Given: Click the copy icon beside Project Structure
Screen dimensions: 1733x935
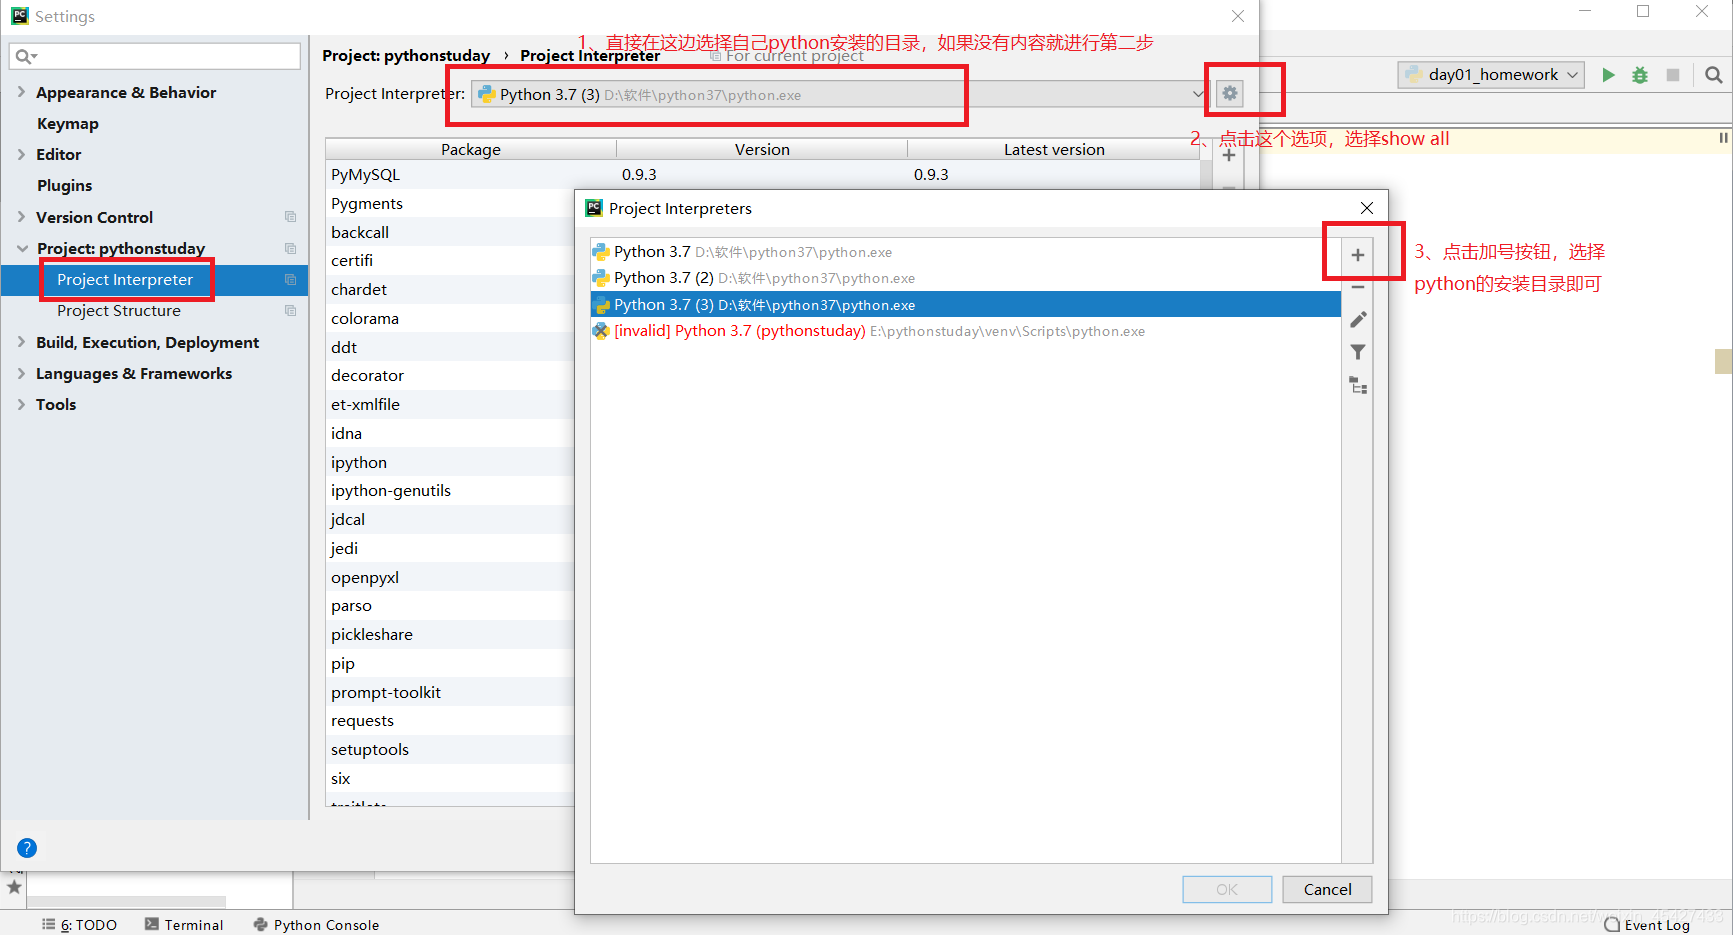Looking at the screenshot, I should tap(290, 311).
